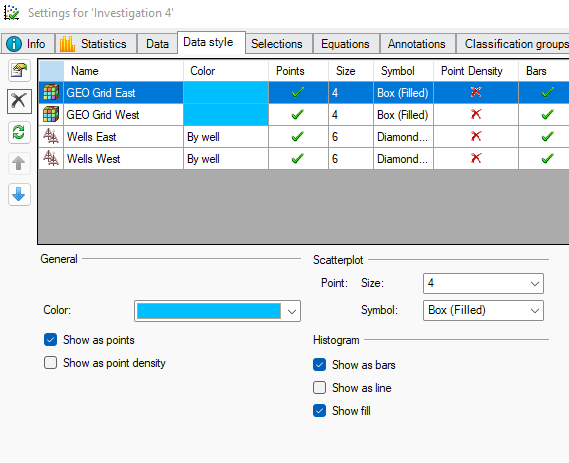Click the green refresh arrows icon

(x=19, y=132)
